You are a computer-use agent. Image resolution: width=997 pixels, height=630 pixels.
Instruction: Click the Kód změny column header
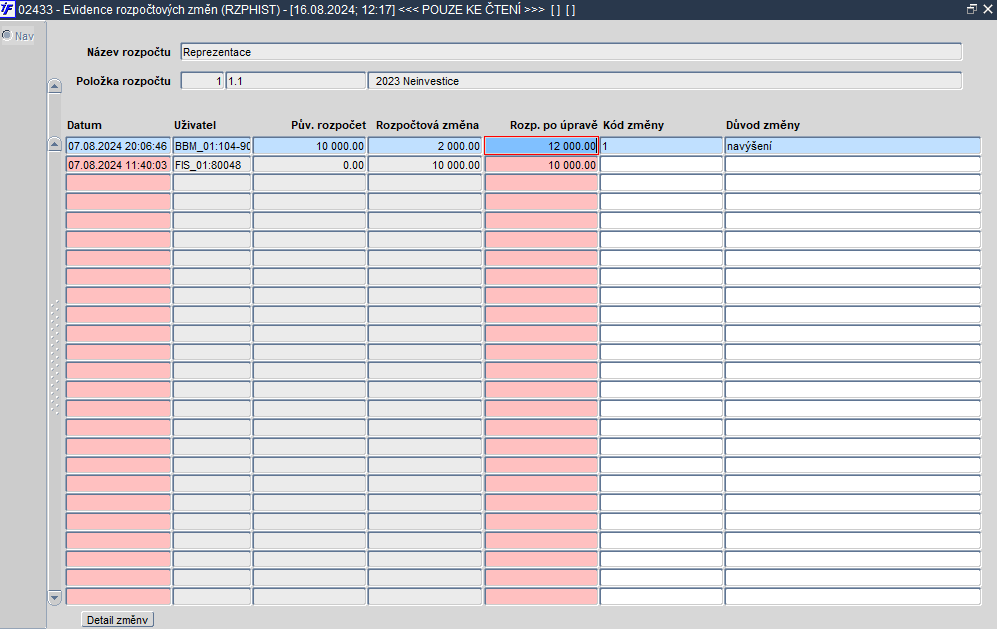(x=633, y=125)
